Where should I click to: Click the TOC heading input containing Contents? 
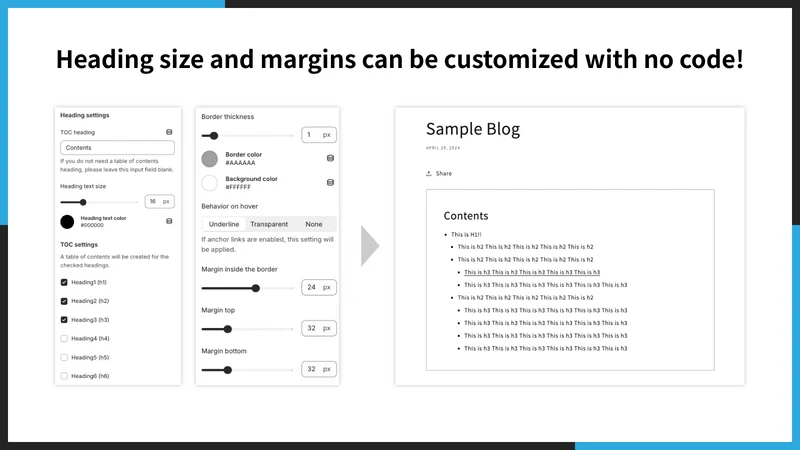tap(117, 147)
